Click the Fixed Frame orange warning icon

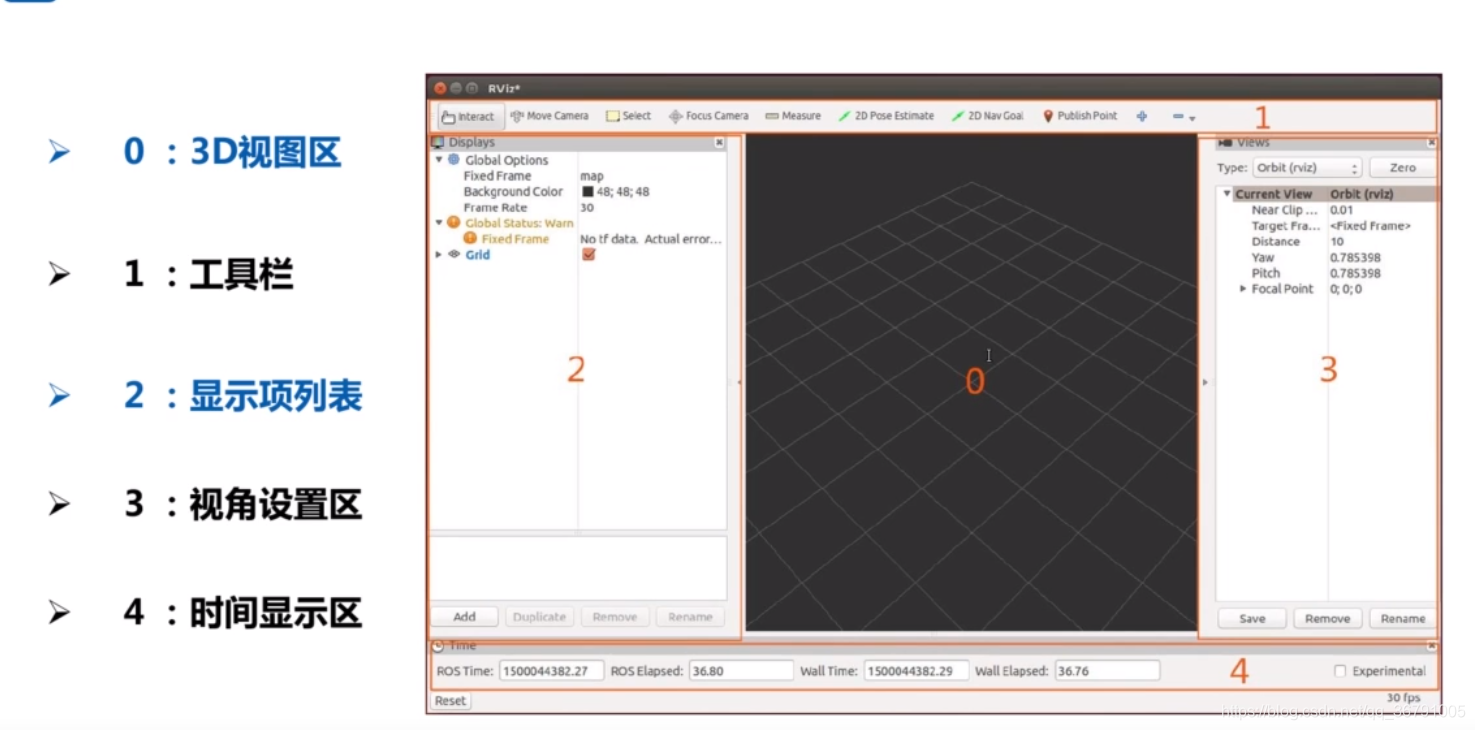click(x=470, y=239)
